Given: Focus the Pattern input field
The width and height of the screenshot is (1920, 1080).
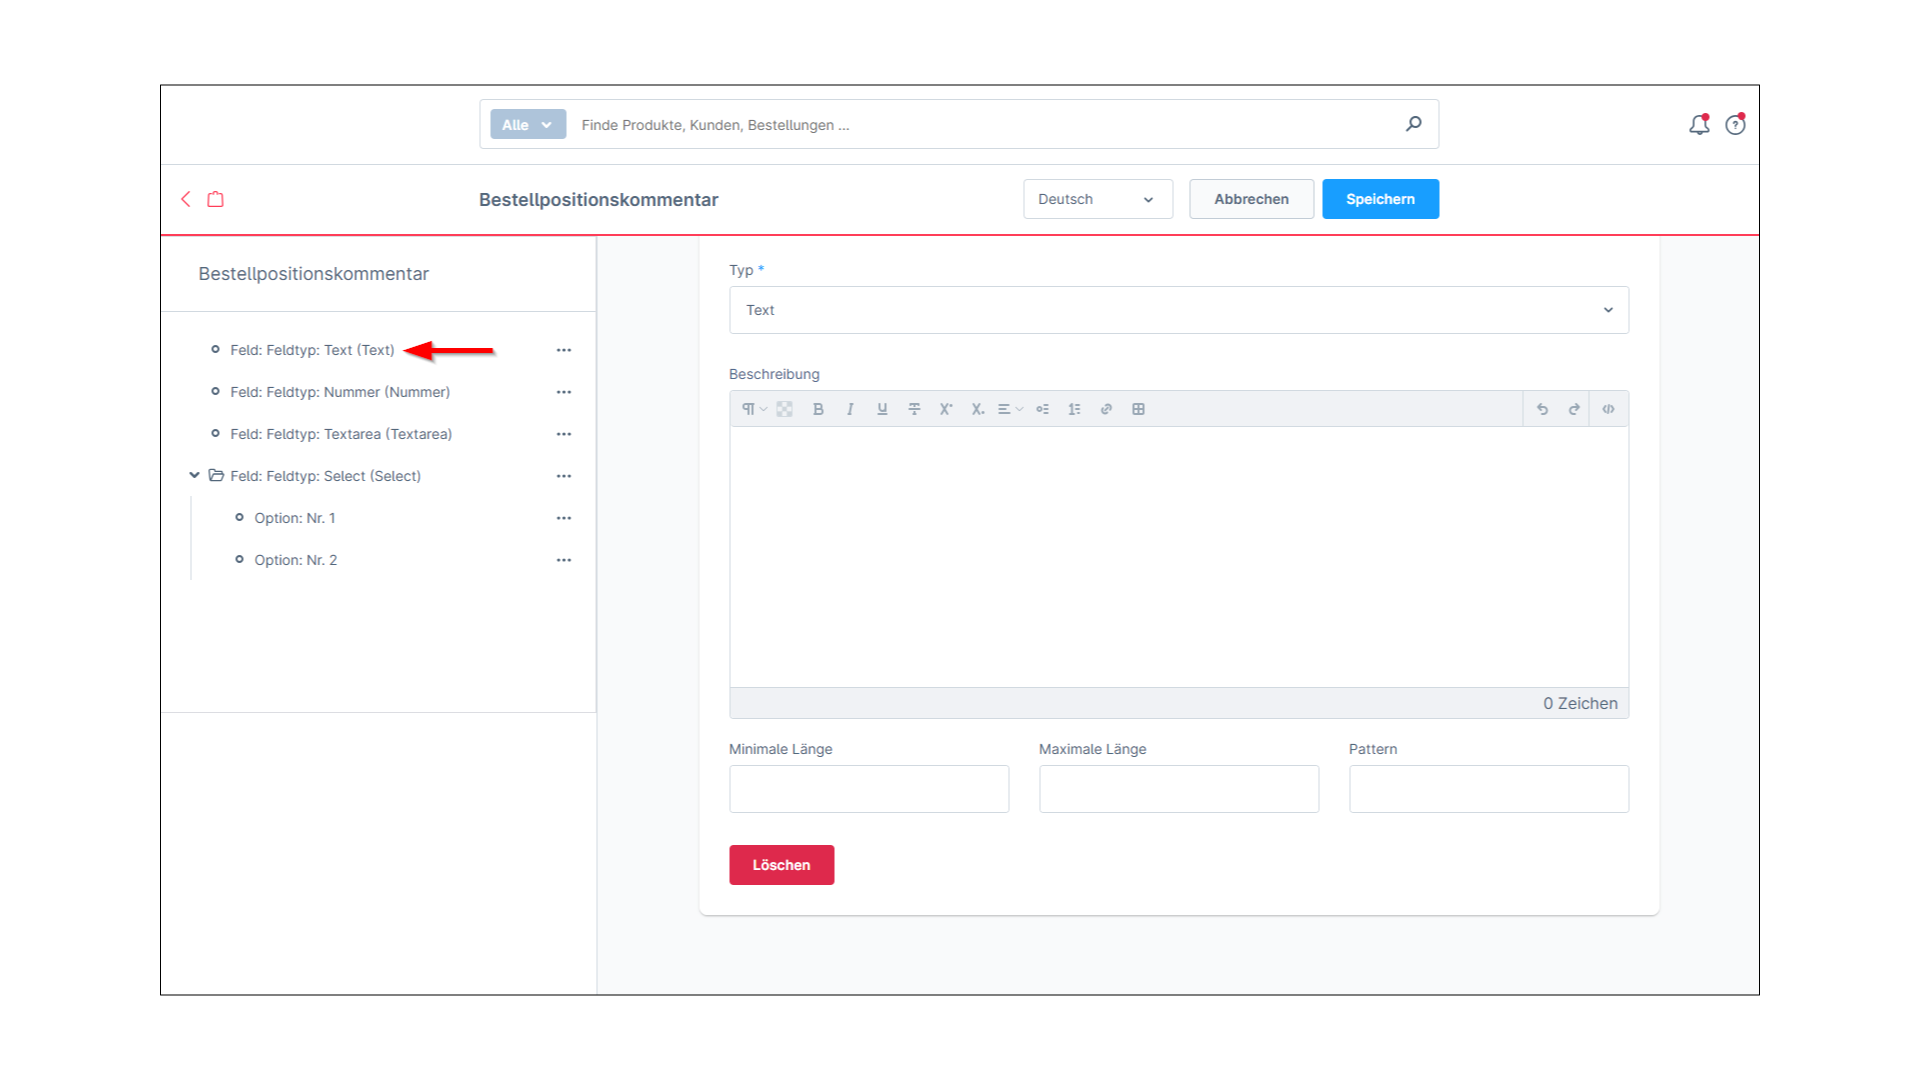Looking at the screenshot, I should click(1489, 789).
